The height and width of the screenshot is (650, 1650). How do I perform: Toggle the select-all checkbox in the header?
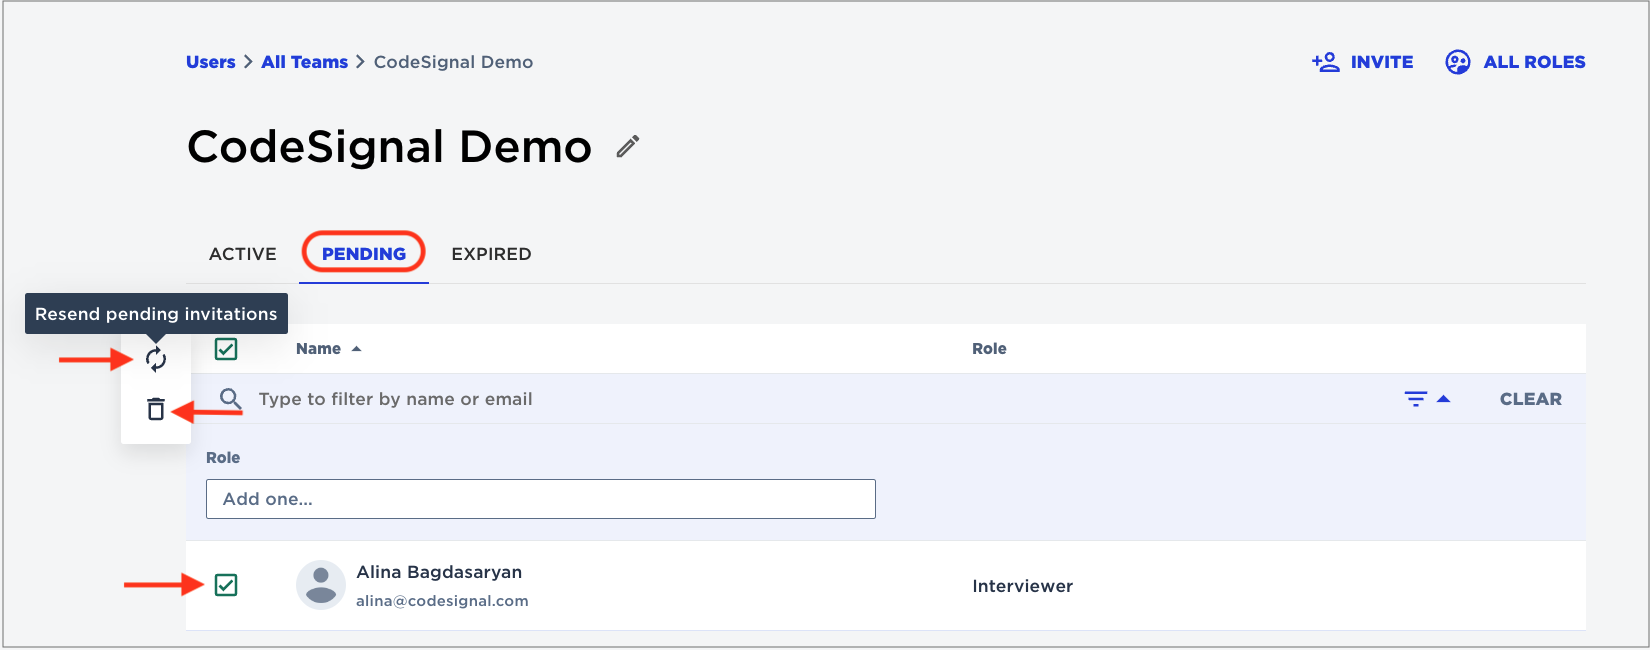(x=226, y=349)
